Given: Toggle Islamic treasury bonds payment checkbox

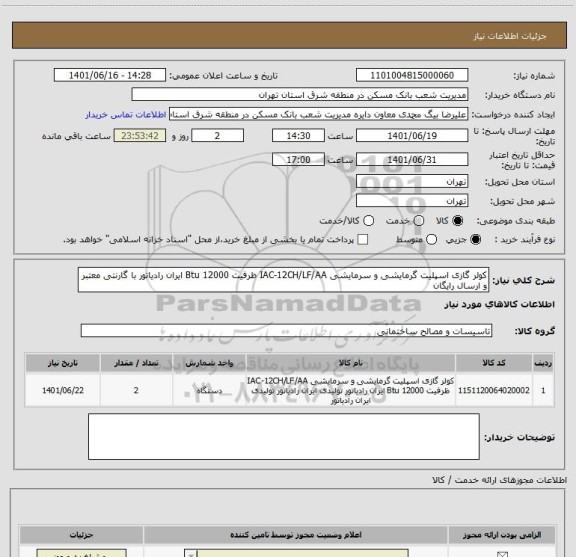Looking at the screenshot, I should tap(363, 240).
